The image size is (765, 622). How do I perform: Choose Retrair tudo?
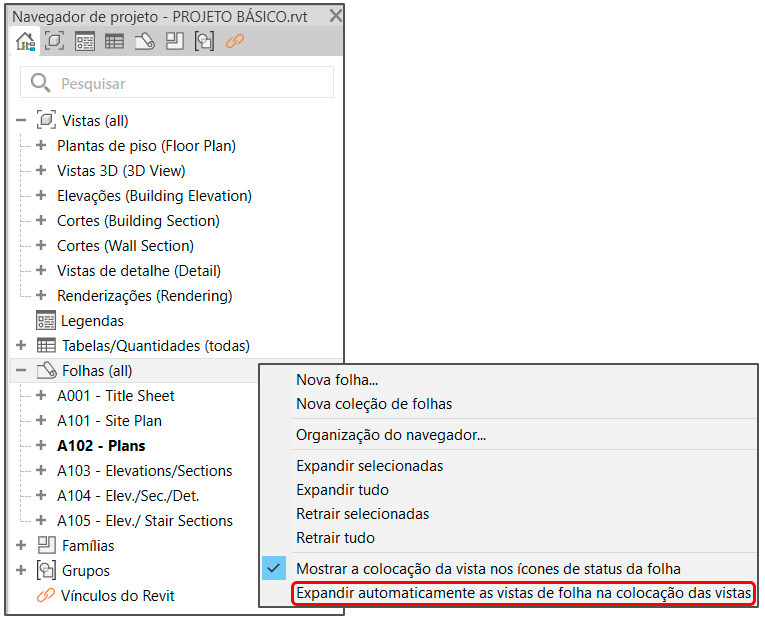pos(336,538)
